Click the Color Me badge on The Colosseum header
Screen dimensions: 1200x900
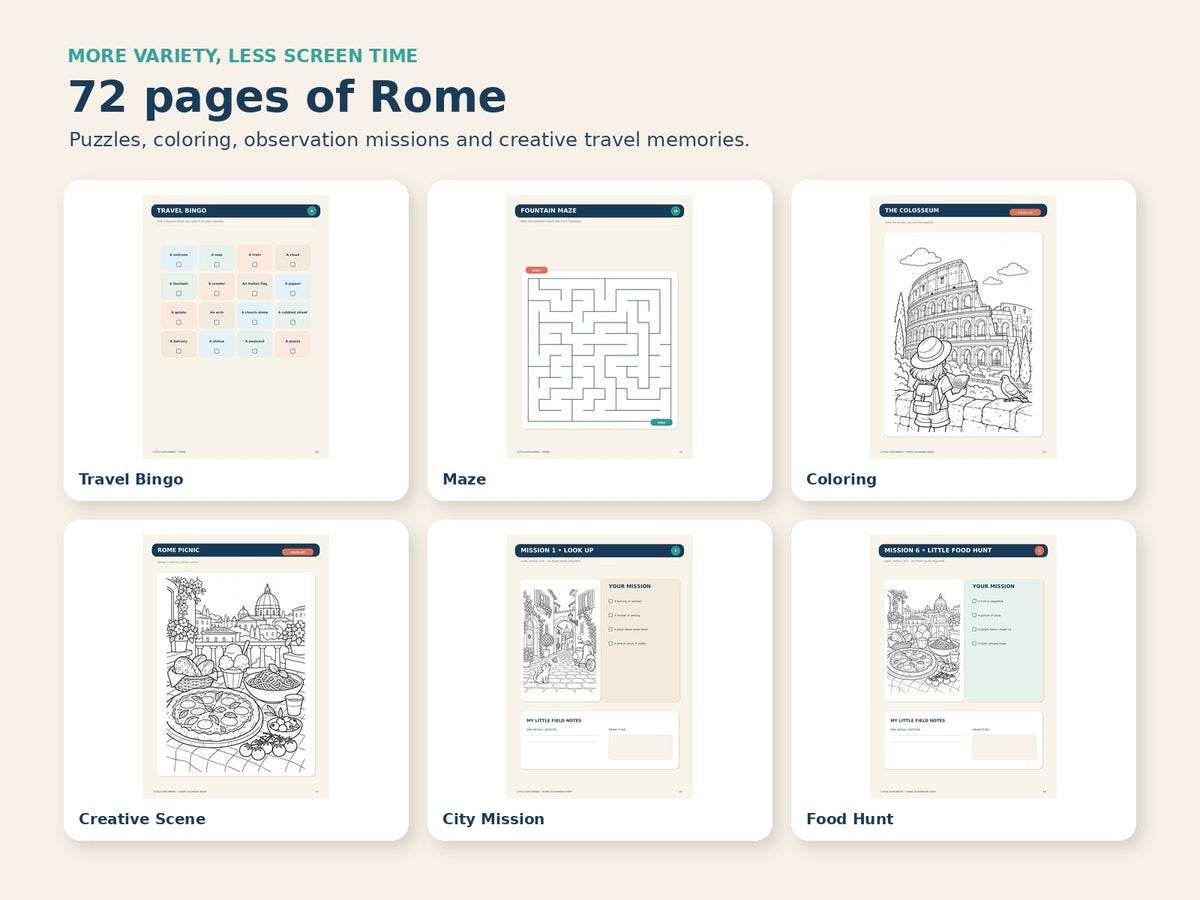click(1025, 212)
